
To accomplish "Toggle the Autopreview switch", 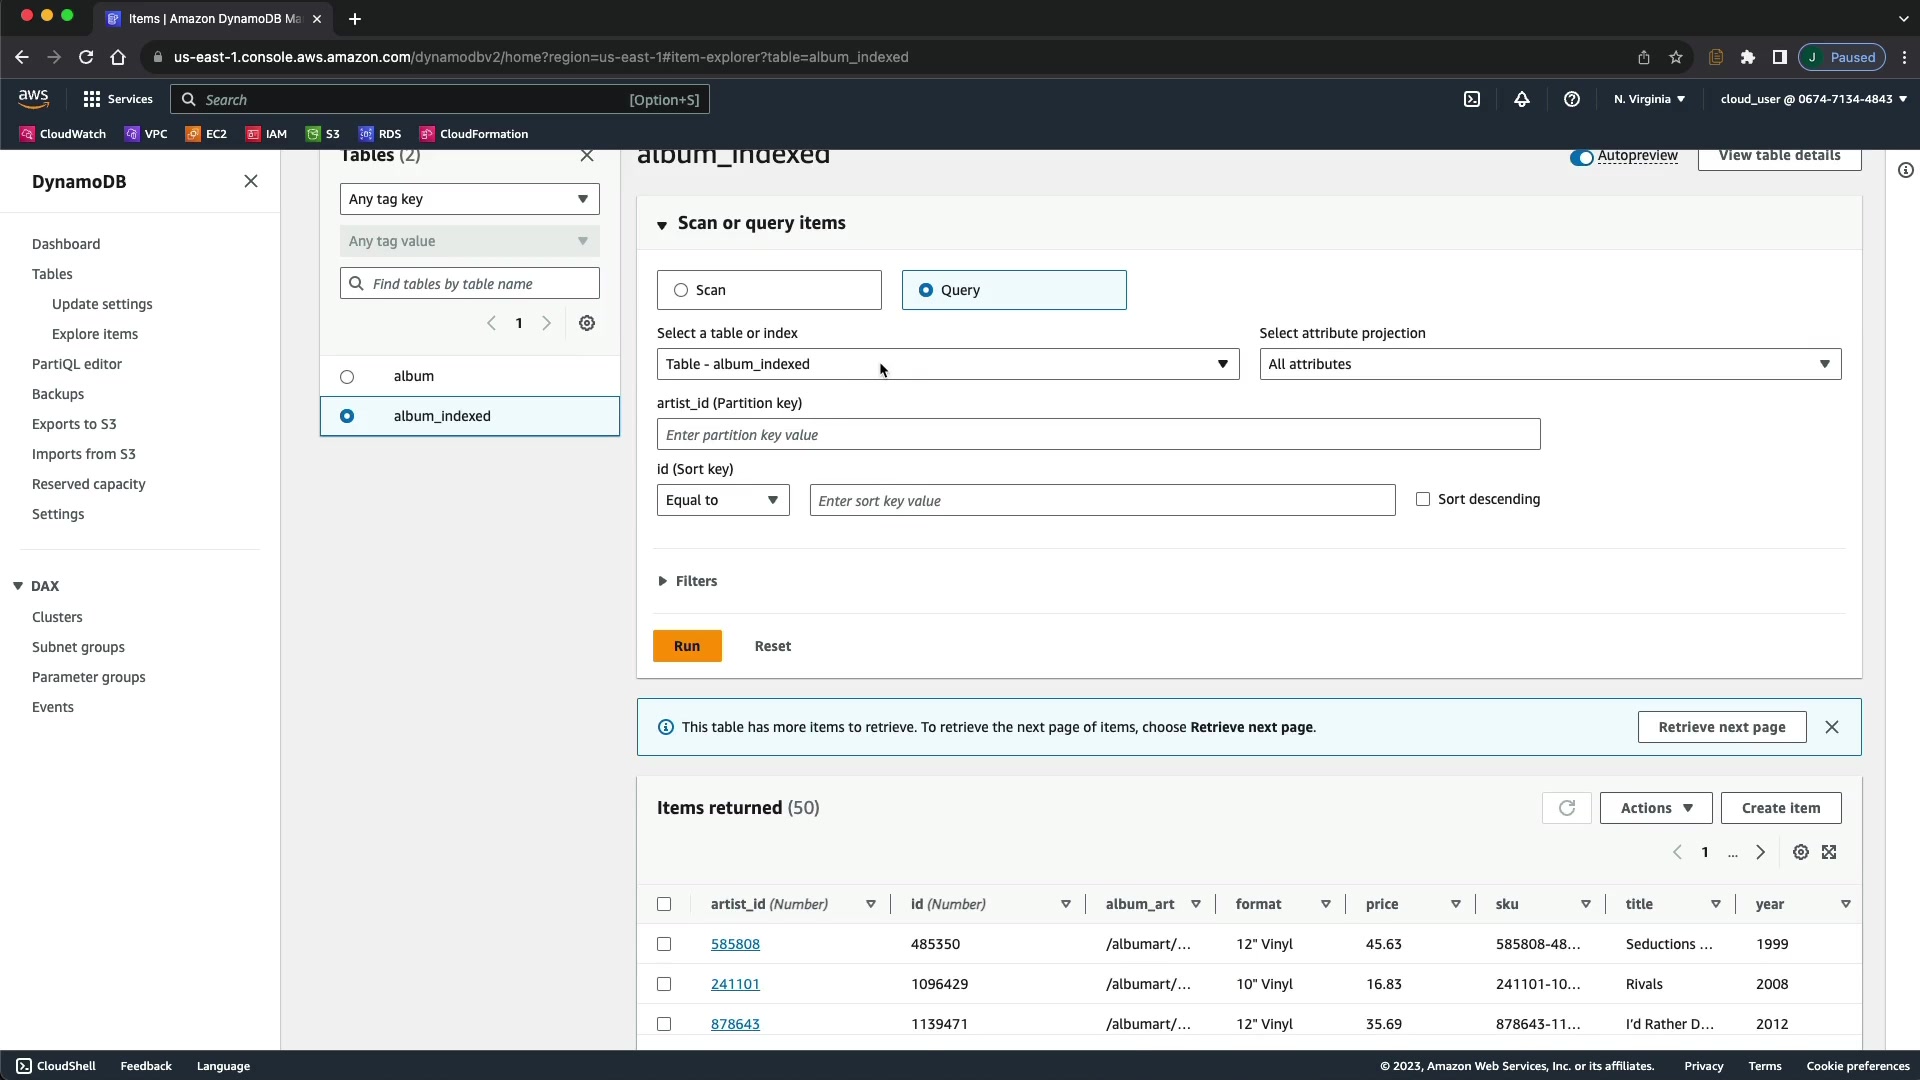I will tap(1581, 157).
